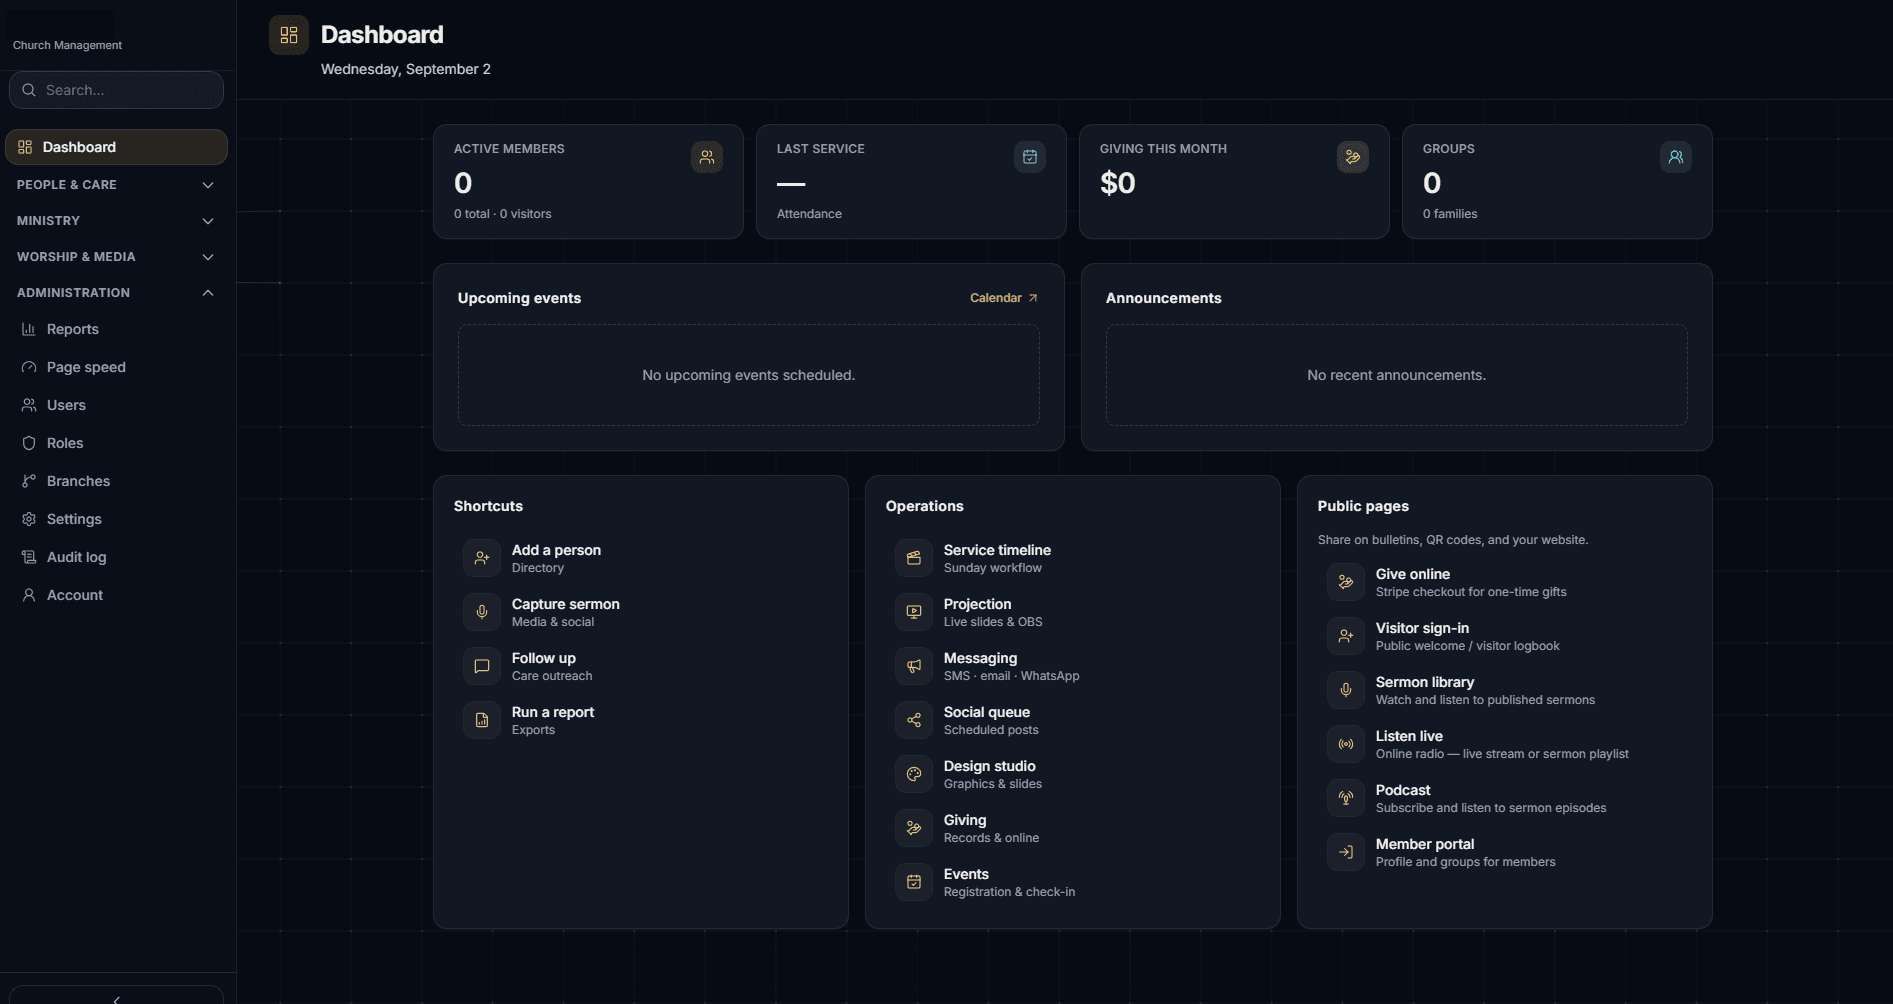Open Audit log in the sidebar
Viewport: 1893px width, 1004px height.
(x=116, y=557)
